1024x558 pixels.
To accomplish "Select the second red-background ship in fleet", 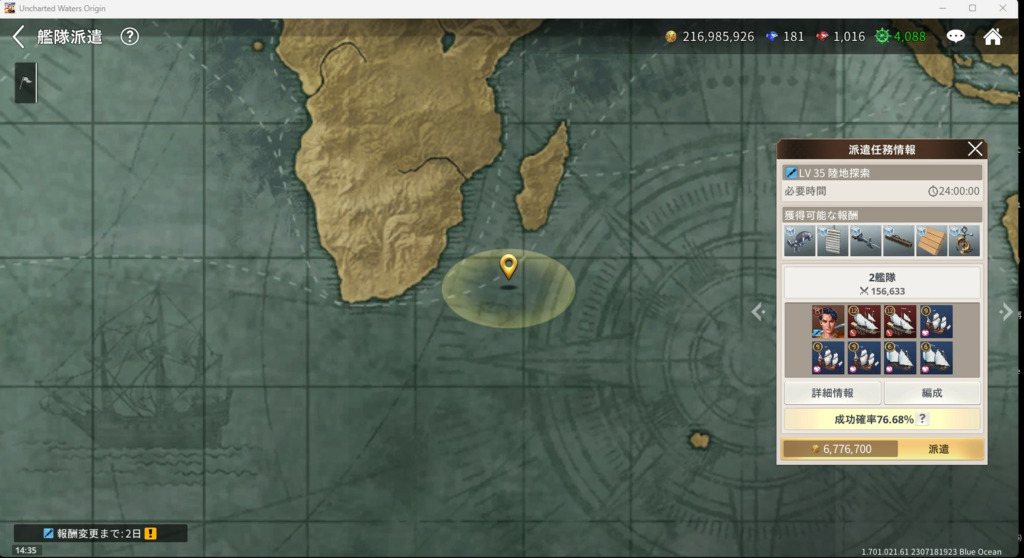I will (900, 321).
